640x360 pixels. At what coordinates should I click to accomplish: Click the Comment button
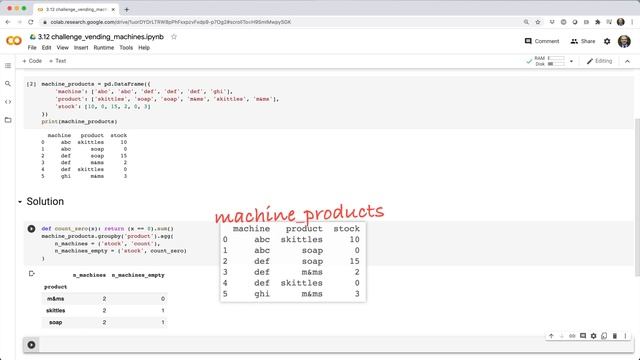542,41
